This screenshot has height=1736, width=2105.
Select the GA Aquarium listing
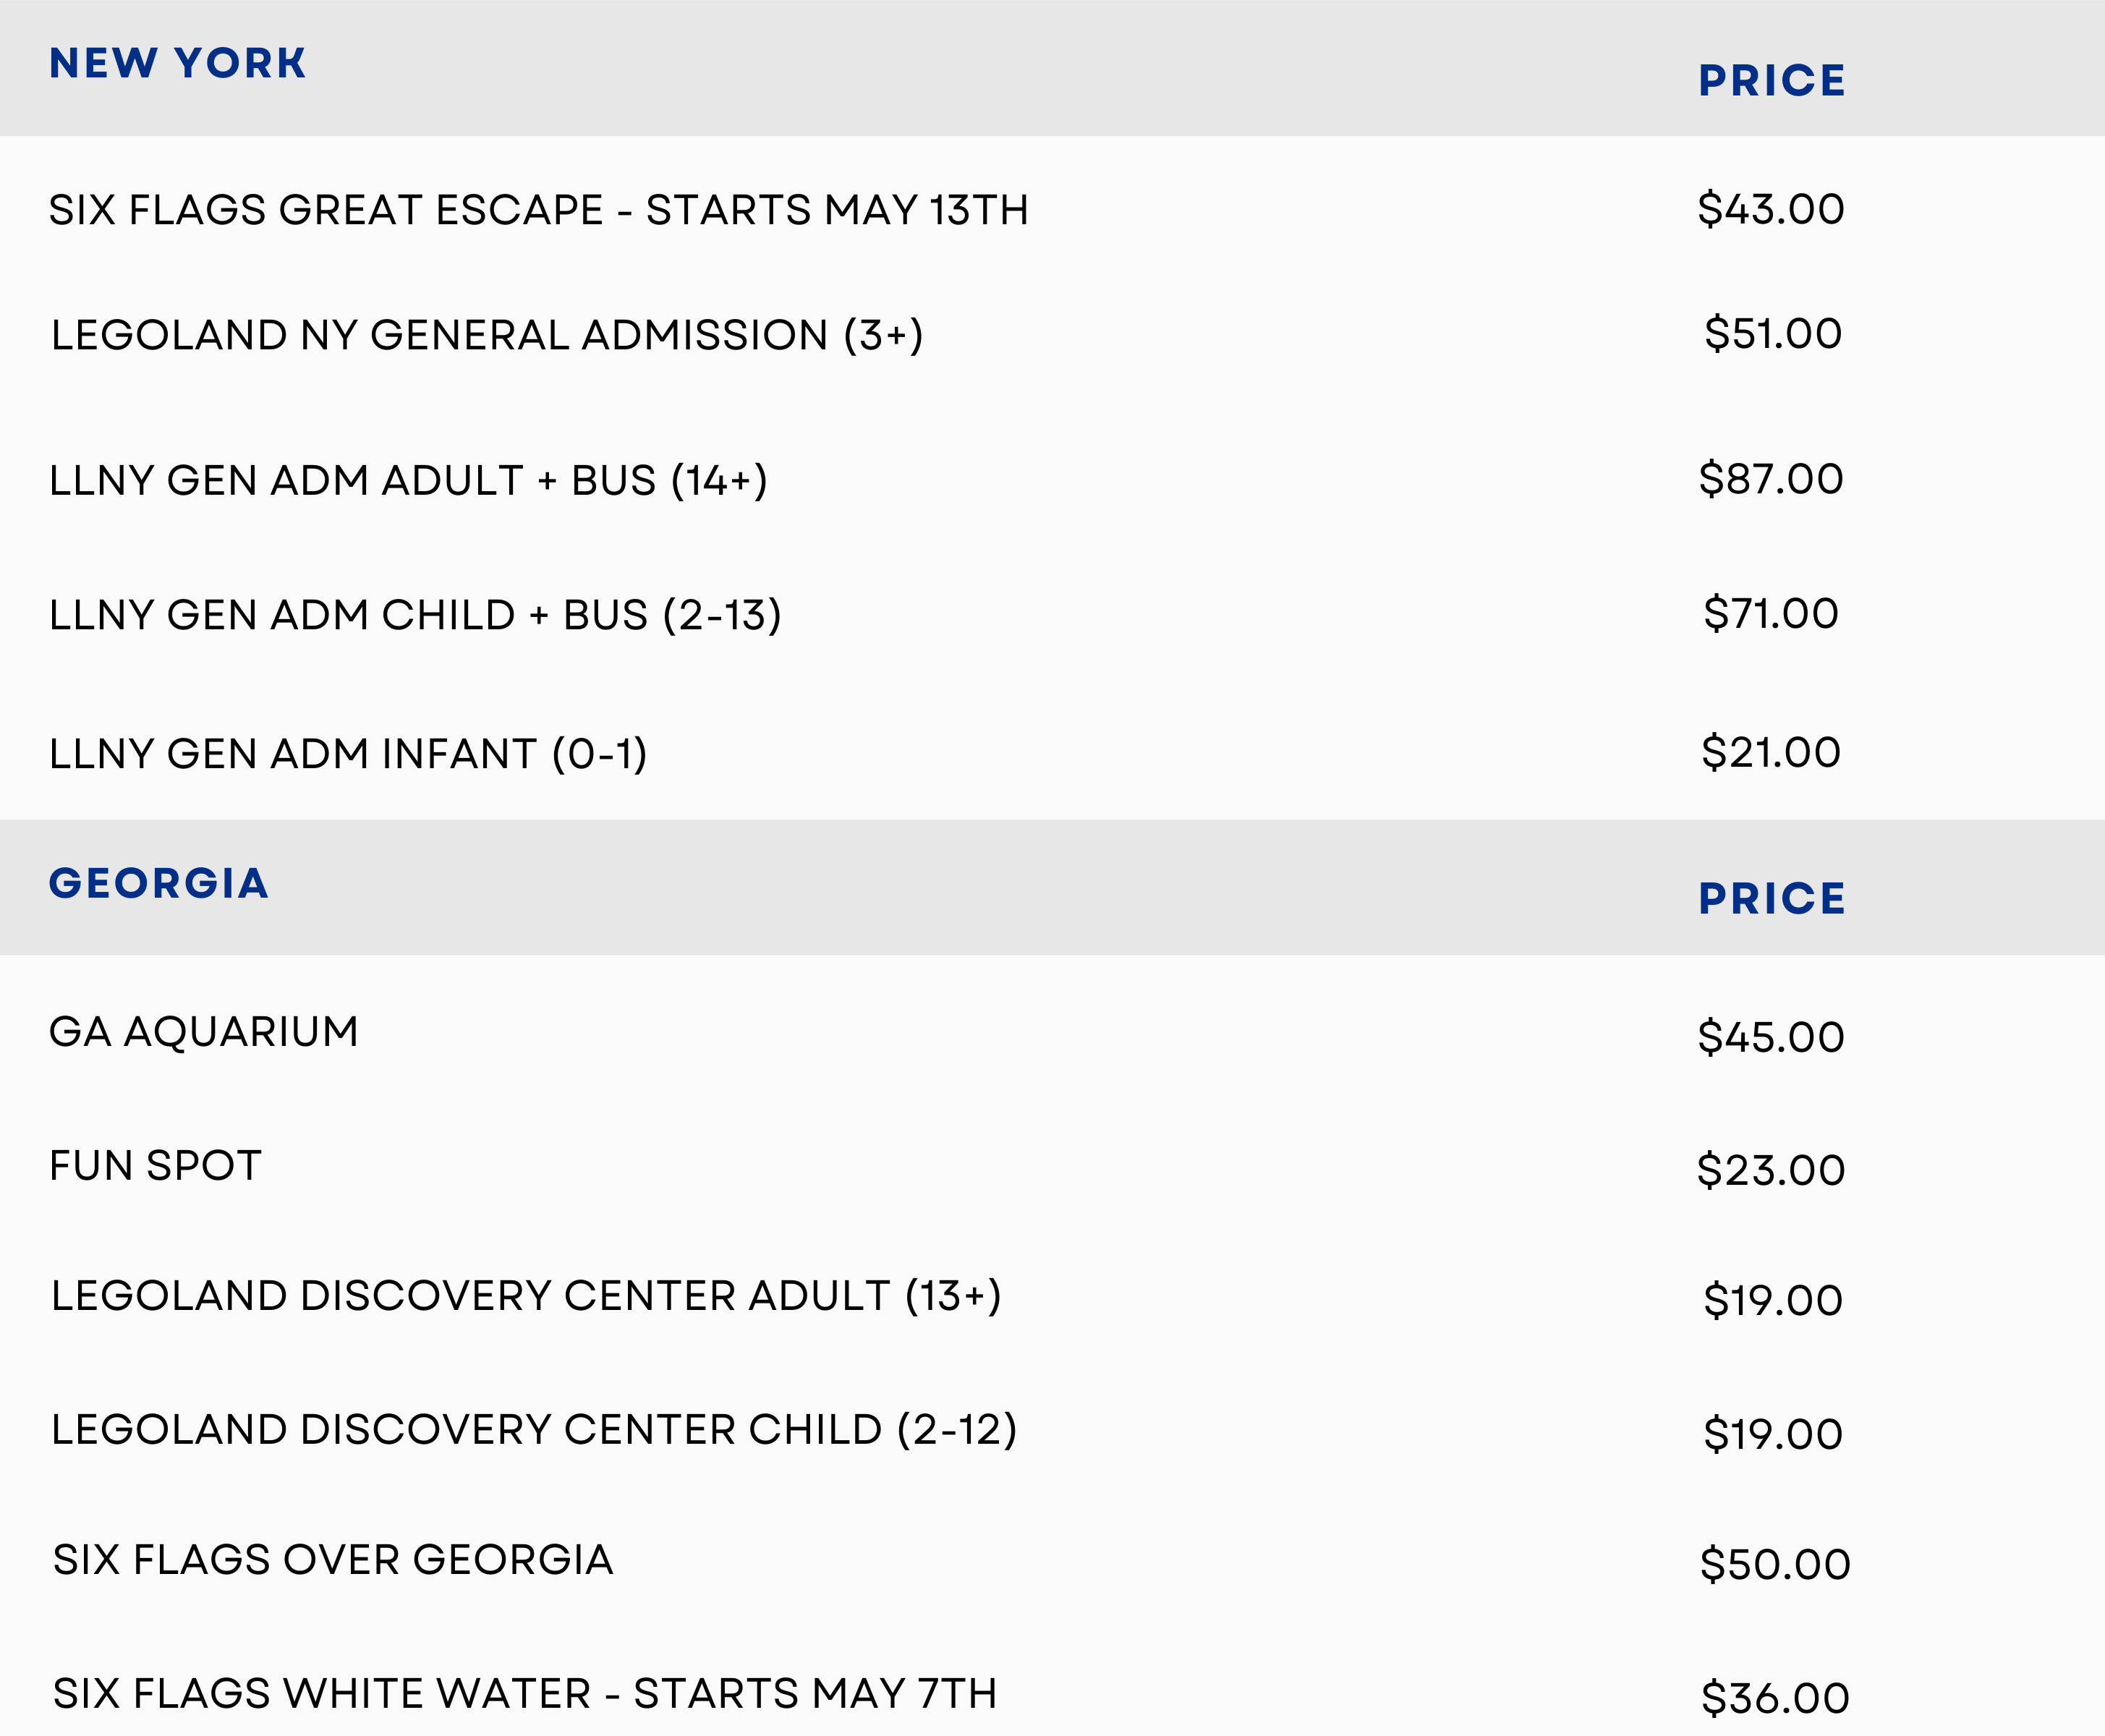point(204,1032)
